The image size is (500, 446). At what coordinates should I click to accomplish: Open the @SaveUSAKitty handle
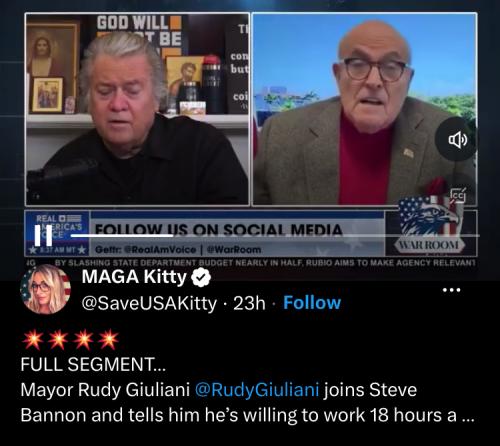click(149, 303)
